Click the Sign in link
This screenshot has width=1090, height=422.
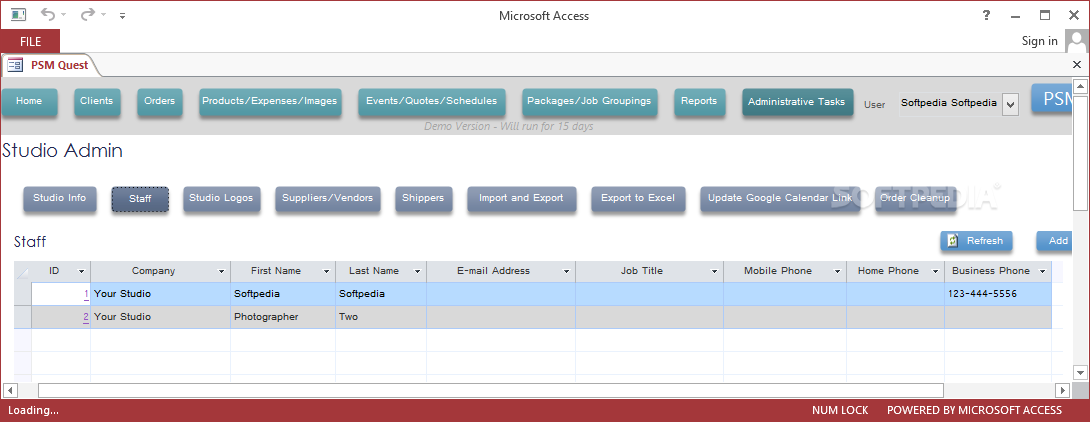1039,41
